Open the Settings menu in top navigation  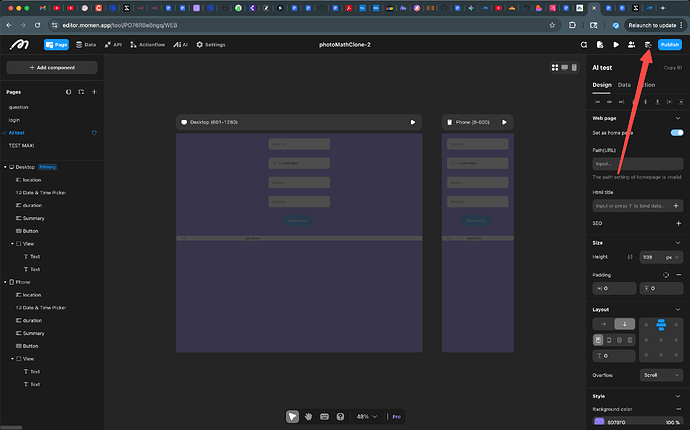[x=210, y=45]
